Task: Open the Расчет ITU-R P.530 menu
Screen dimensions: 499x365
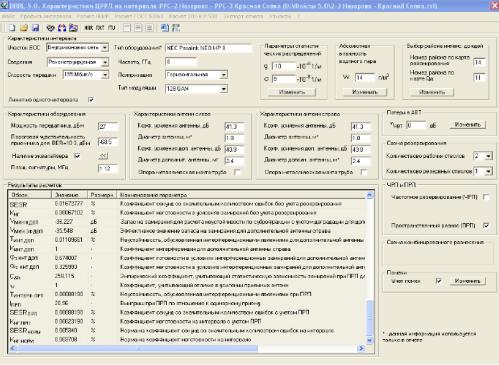Action: [x=193, y=16]
